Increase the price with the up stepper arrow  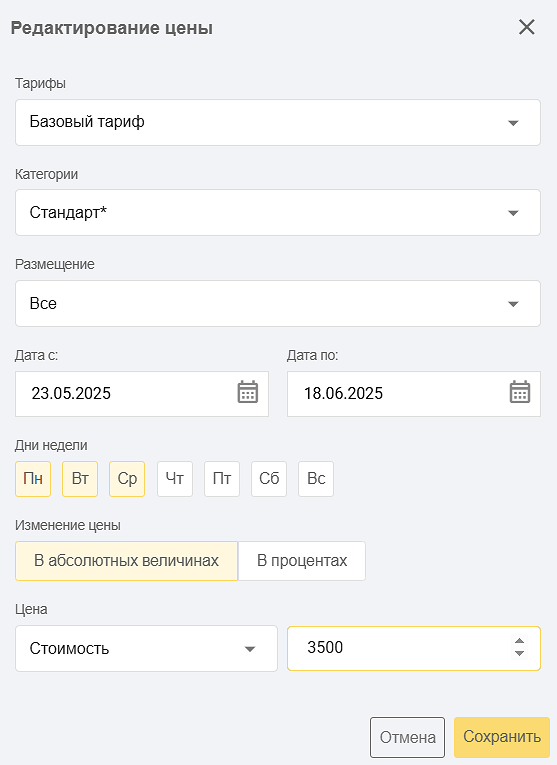[x=519, y=641]
